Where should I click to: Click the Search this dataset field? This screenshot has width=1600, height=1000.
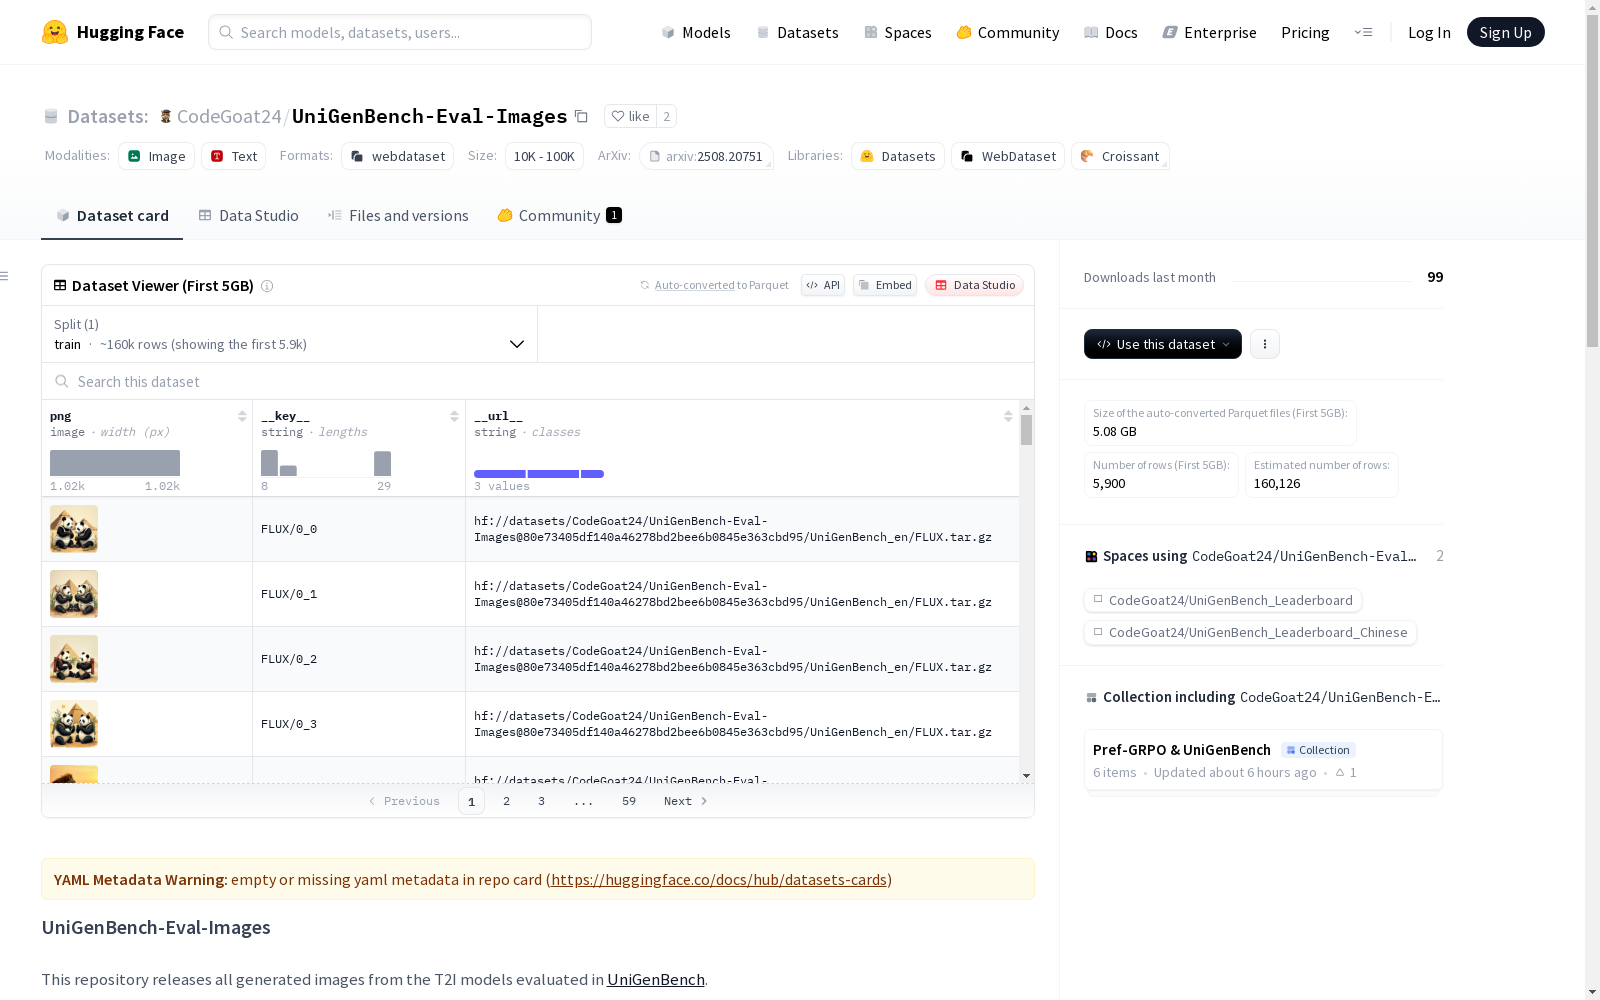tap(538, 381)
